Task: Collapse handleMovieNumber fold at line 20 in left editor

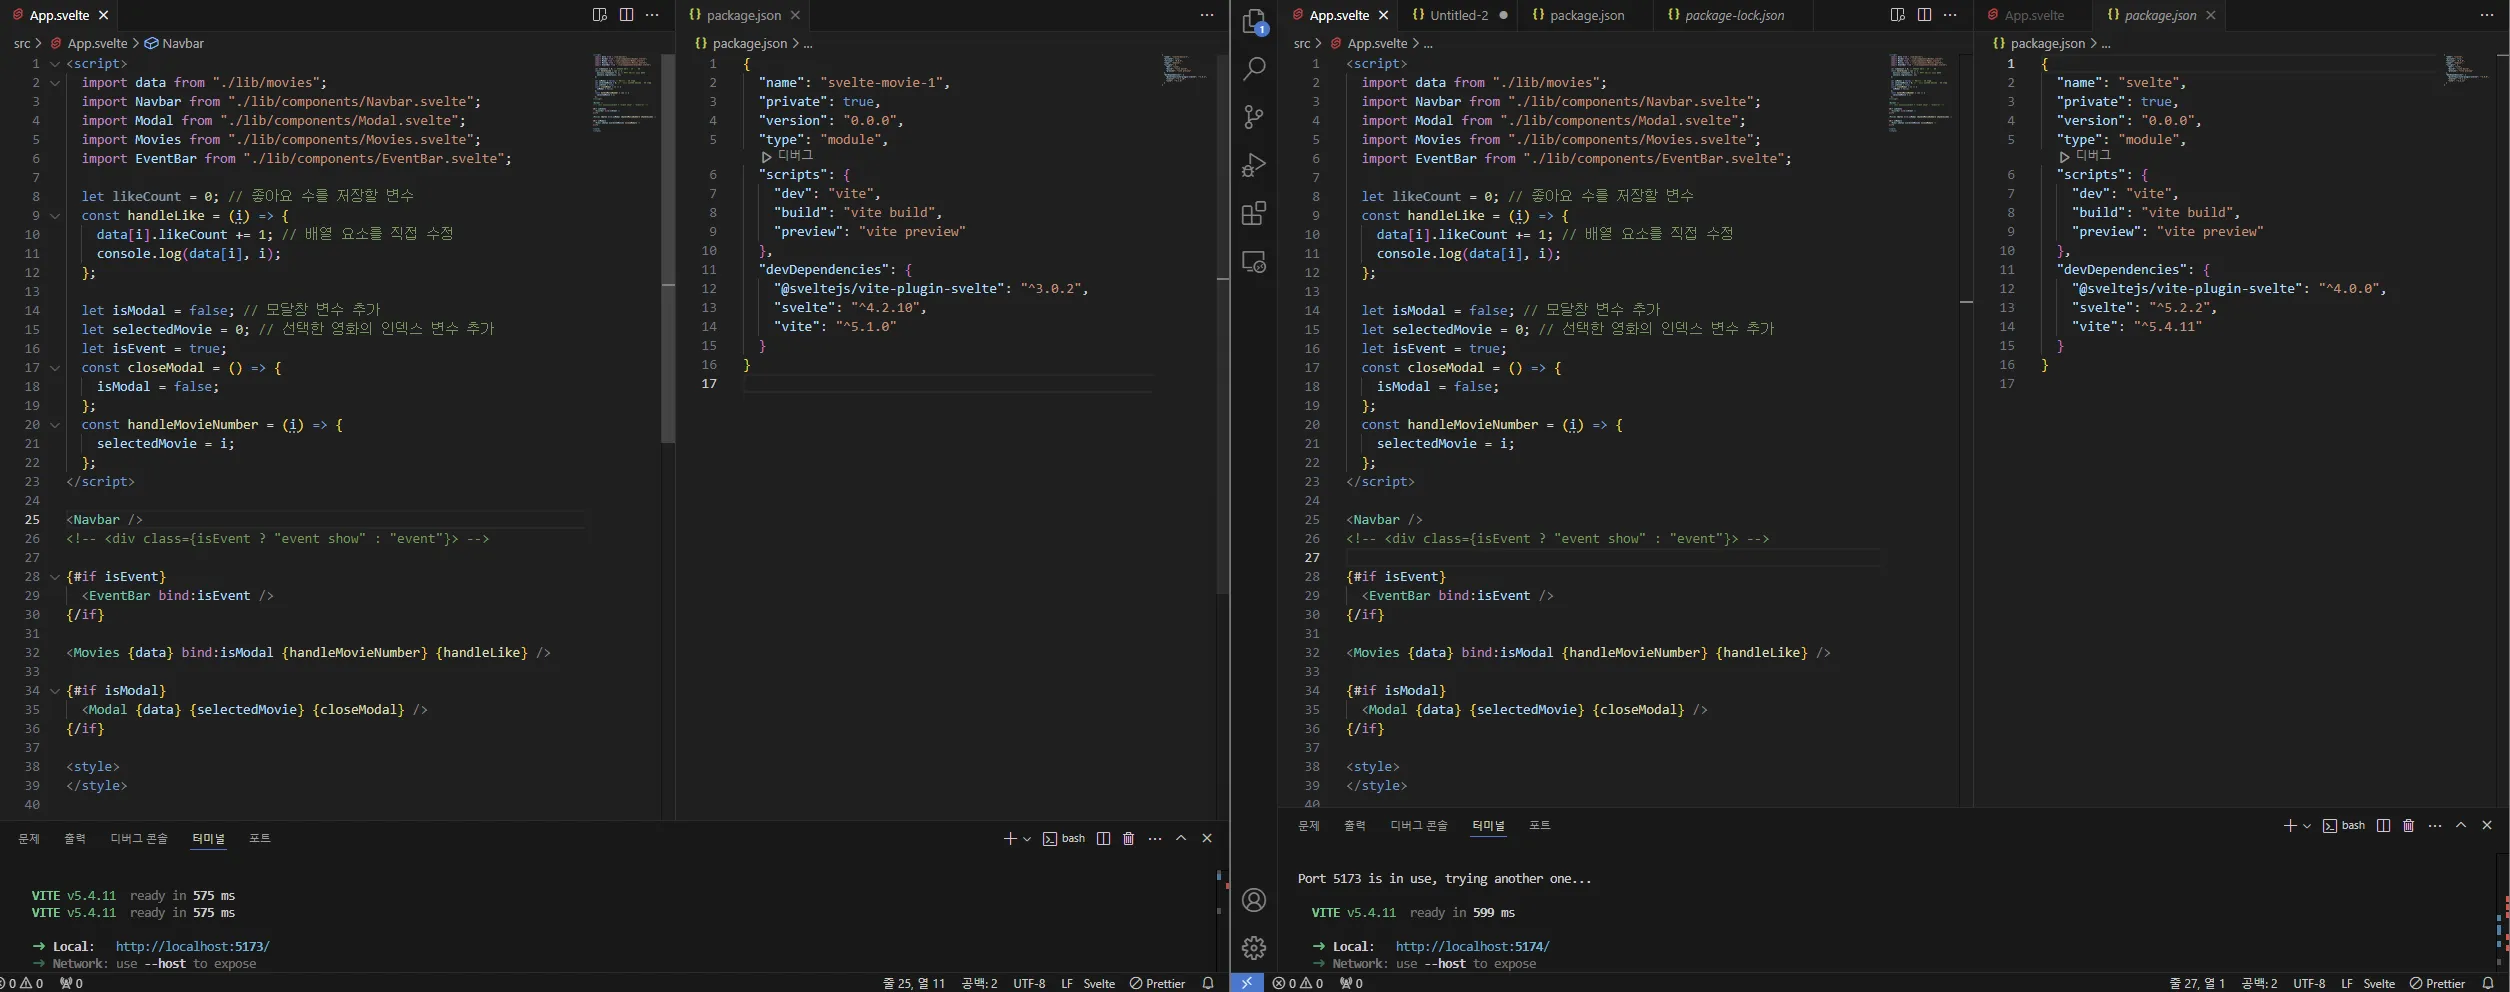Action: (x=55, y=425)
